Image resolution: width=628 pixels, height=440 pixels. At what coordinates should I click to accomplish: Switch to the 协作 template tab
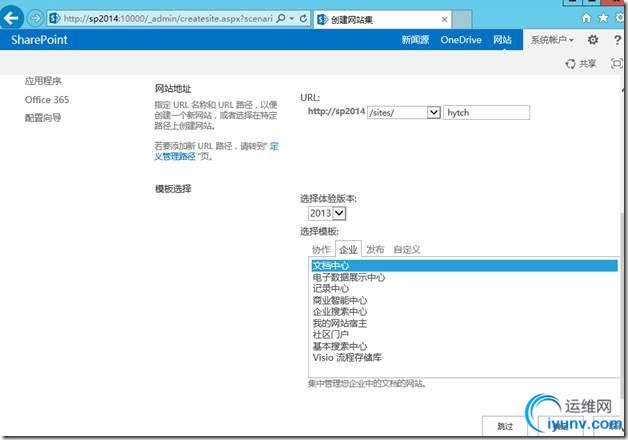click(321, 249)
